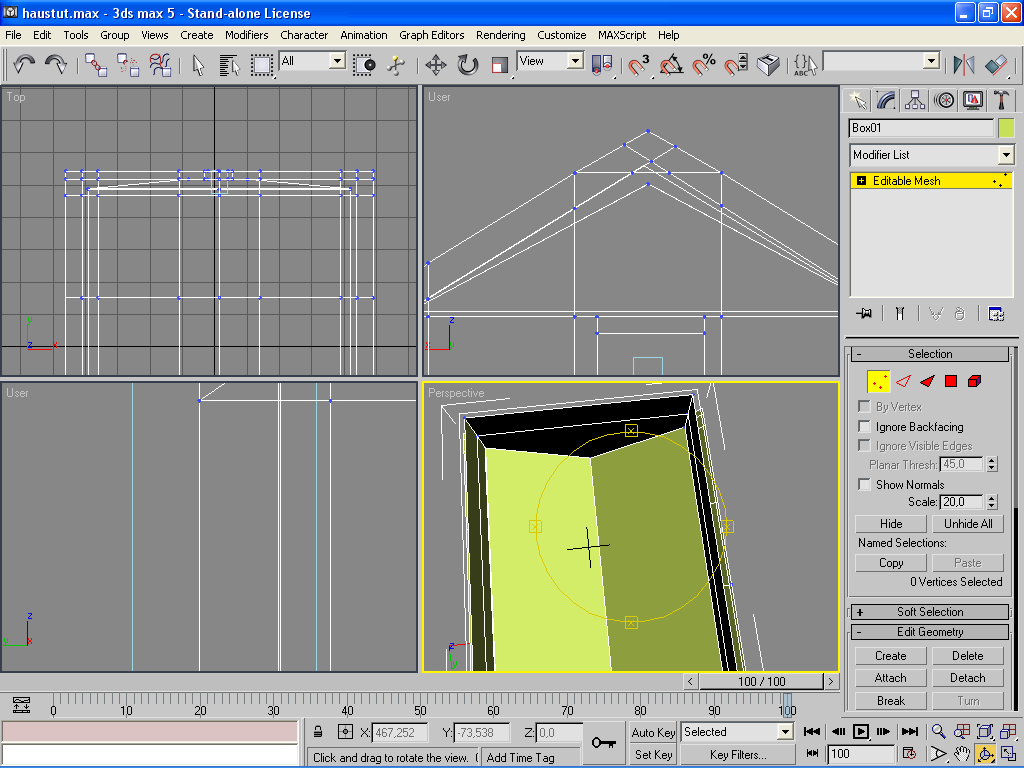The image size is (1024, 768).
Task: Choose the Select Object arrow tool
Action: pos(199,65)
